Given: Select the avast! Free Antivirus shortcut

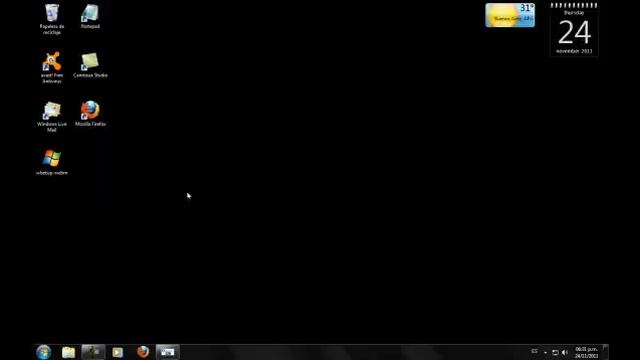Looking at the screenshot, I should (52, 68).
